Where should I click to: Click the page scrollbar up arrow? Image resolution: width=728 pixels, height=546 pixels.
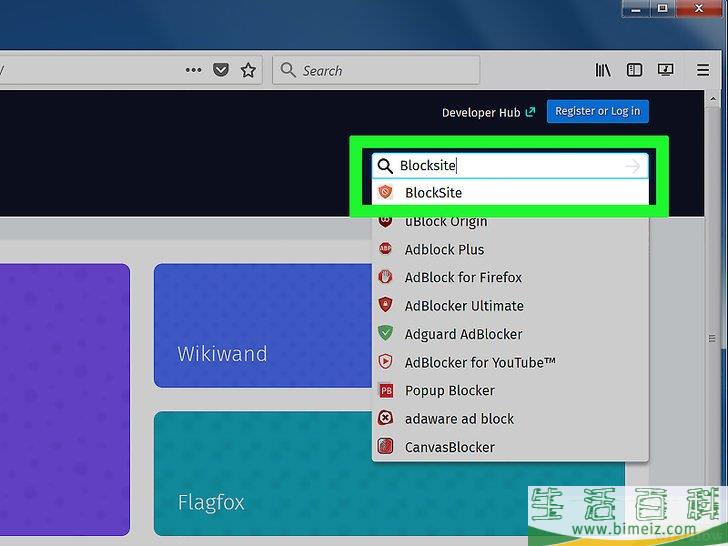pos(713,99)
